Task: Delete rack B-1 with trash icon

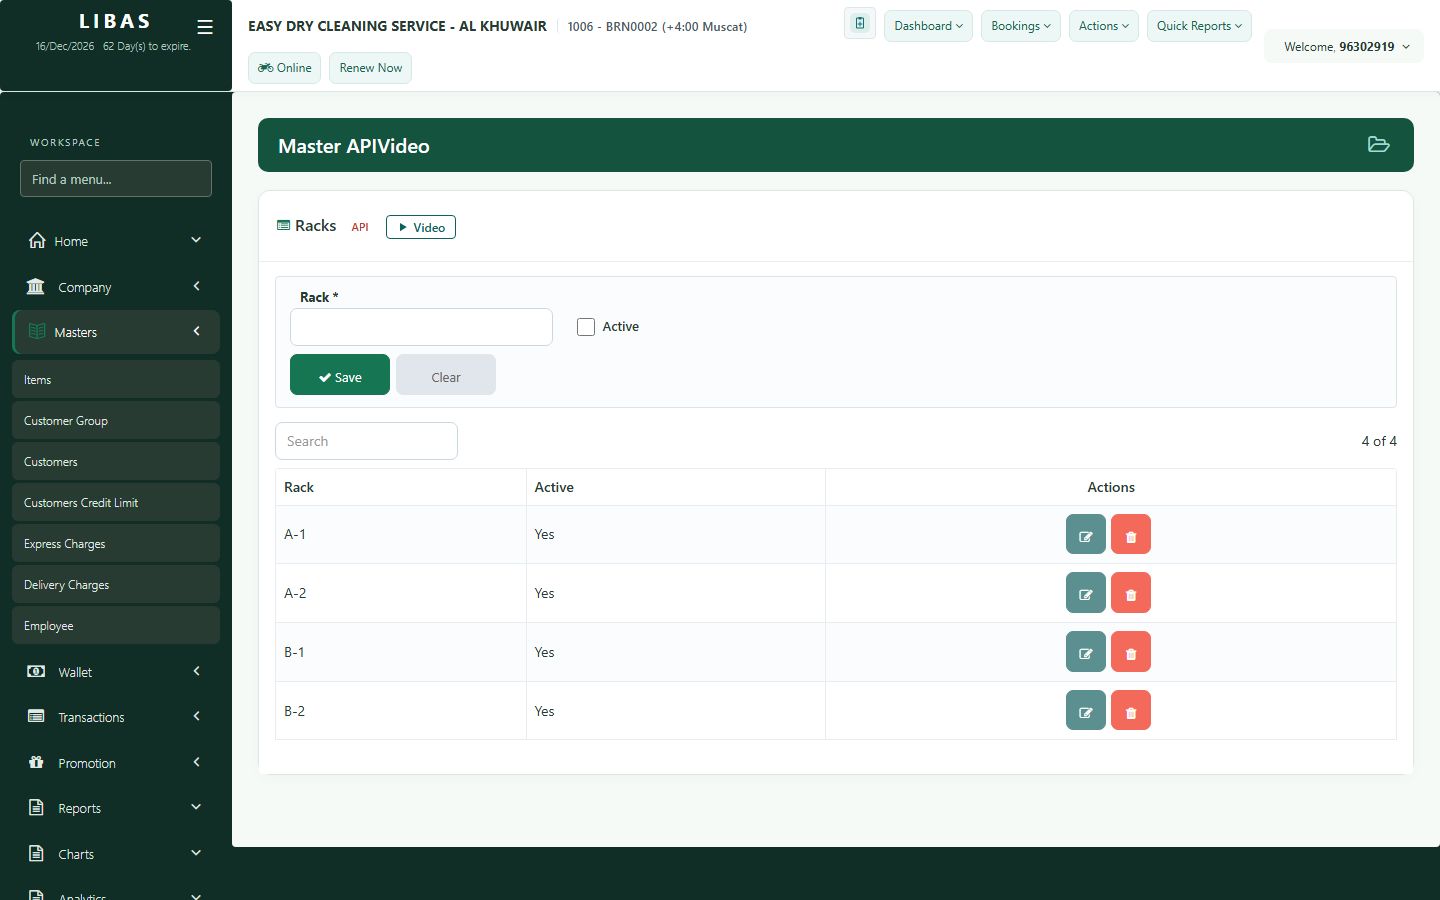Action: coord(1131,652)
